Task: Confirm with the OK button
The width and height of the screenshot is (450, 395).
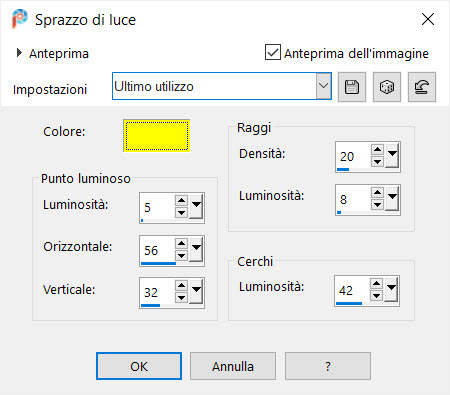Action: tap(139, 366)
